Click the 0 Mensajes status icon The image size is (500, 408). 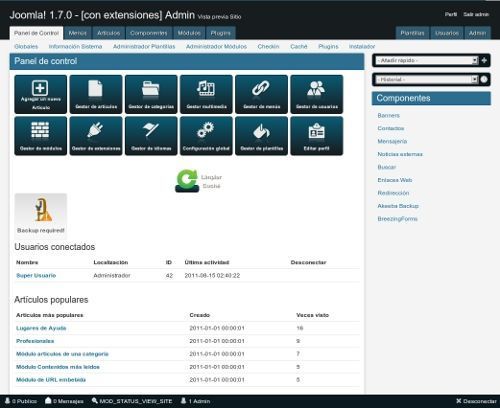click(48, 400)
